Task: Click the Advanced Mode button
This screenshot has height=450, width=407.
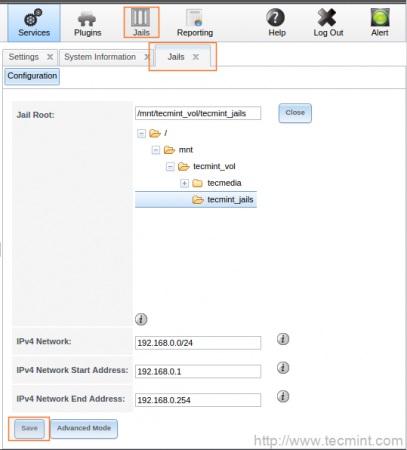Action: click(84, 428)
